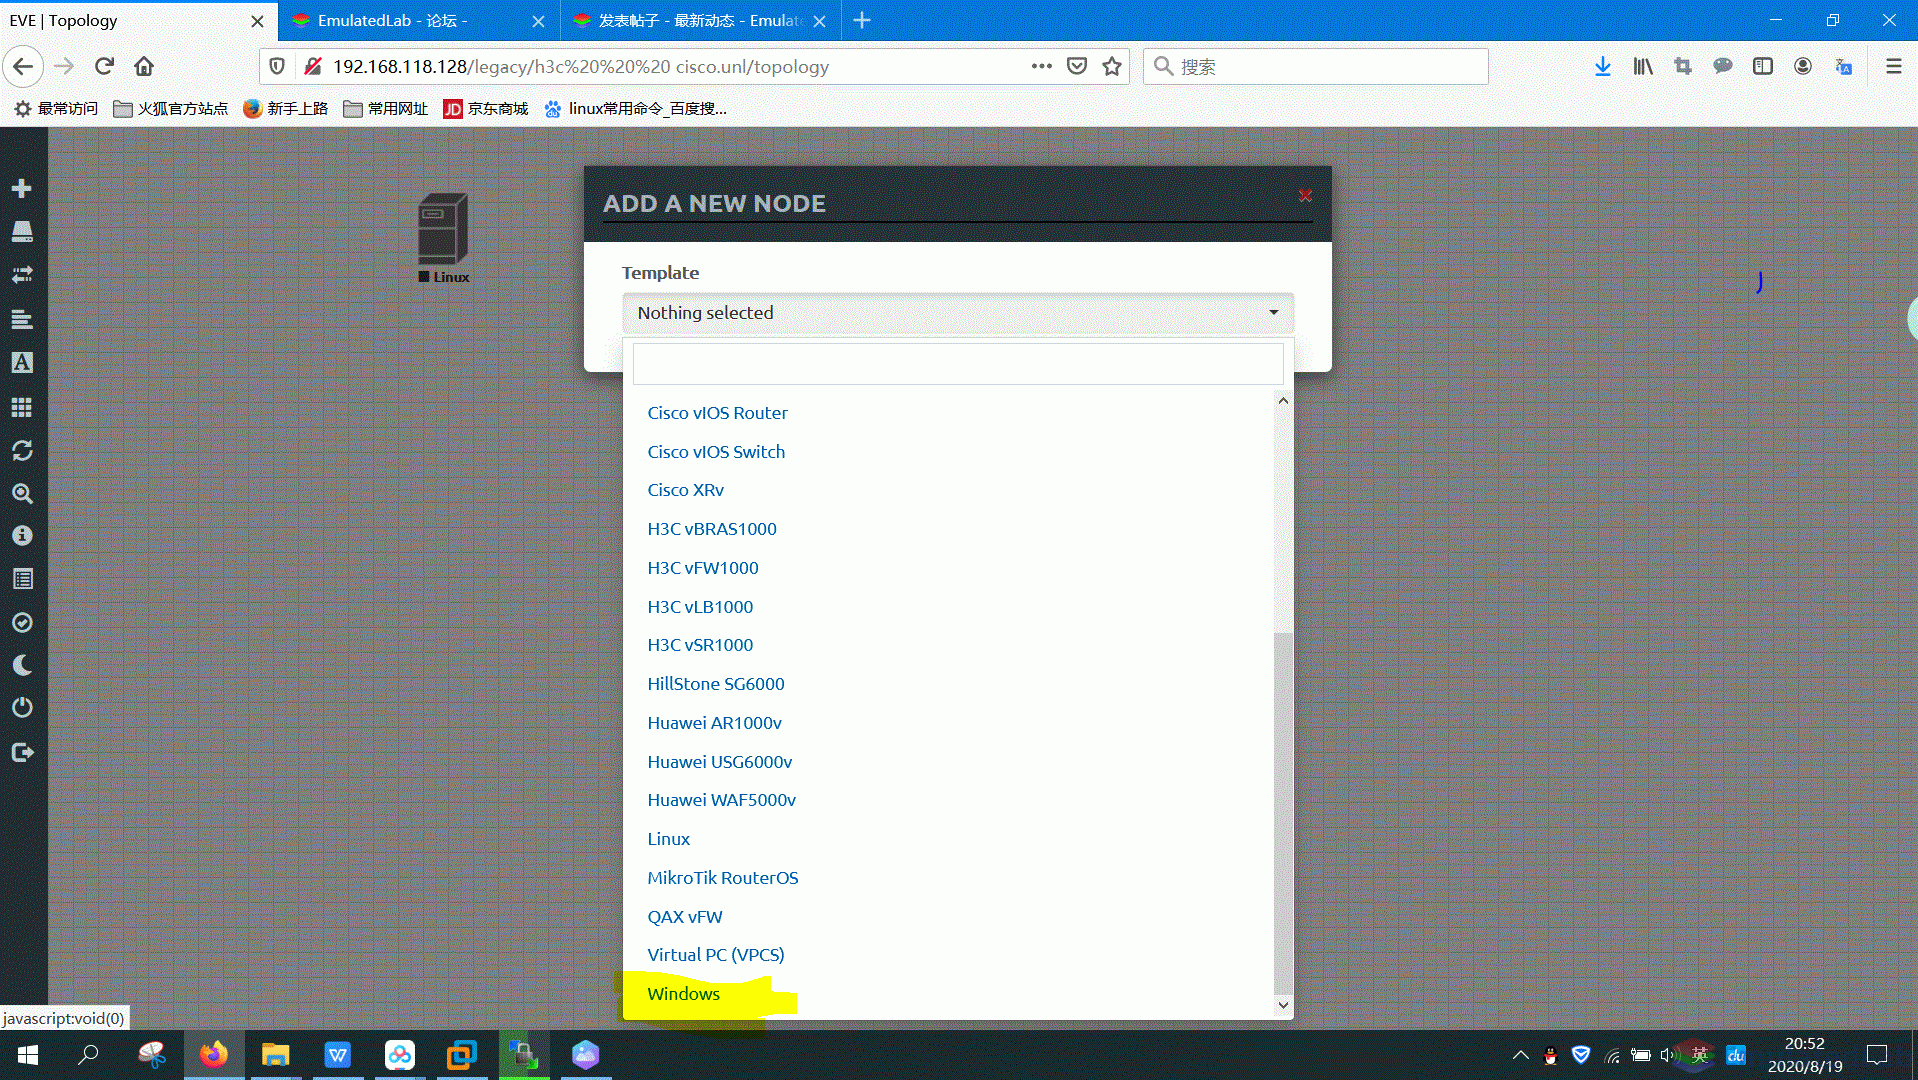Click the list scroll up arrow

click(x=1283, y=401)
